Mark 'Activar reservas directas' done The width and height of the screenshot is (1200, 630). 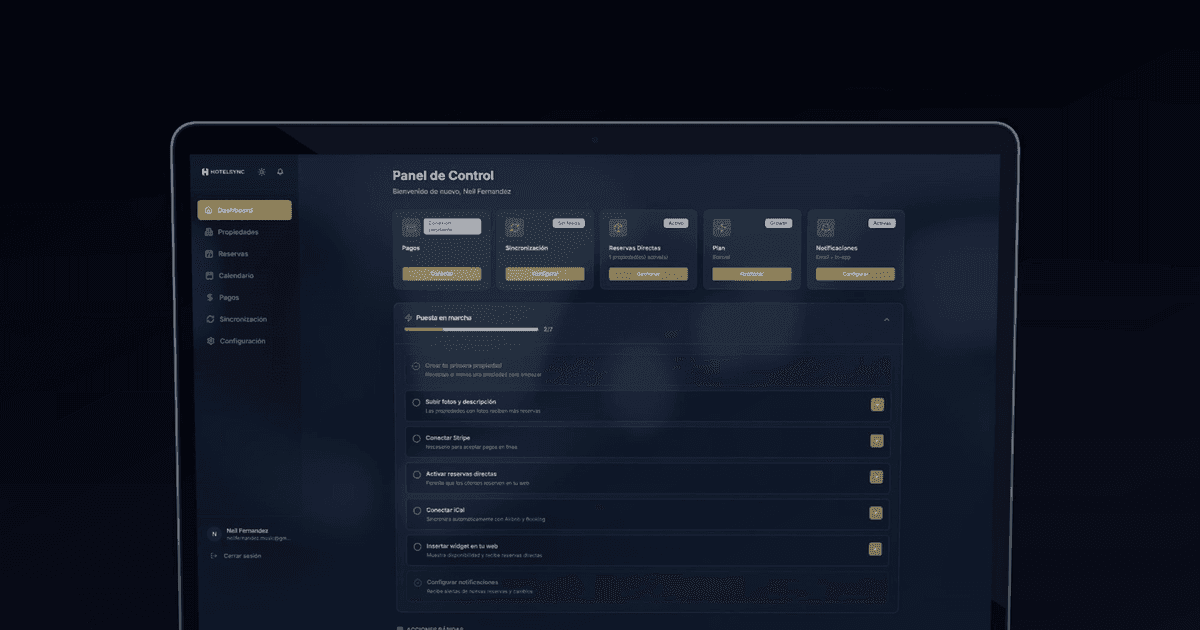(417, 474)
